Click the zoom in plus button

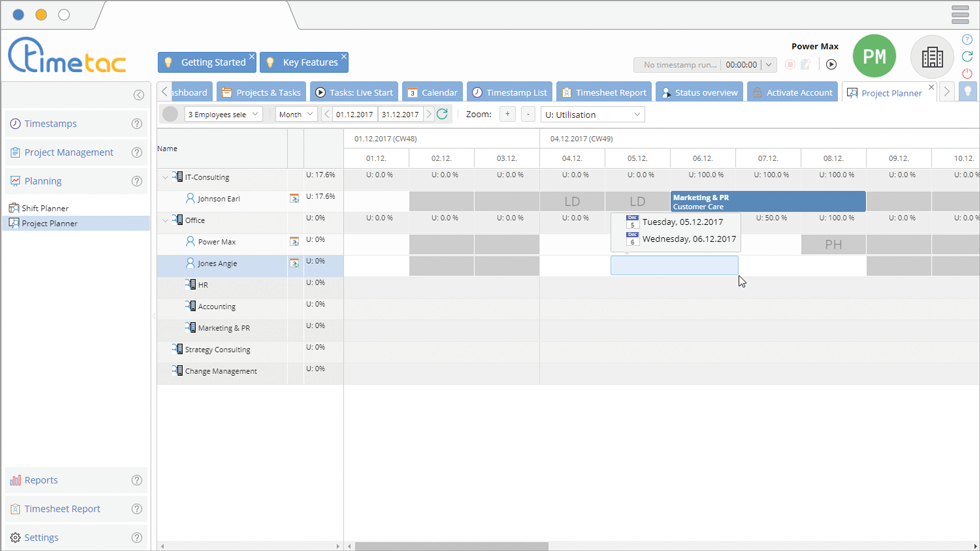pyautogui.click(x=507, y=115)
